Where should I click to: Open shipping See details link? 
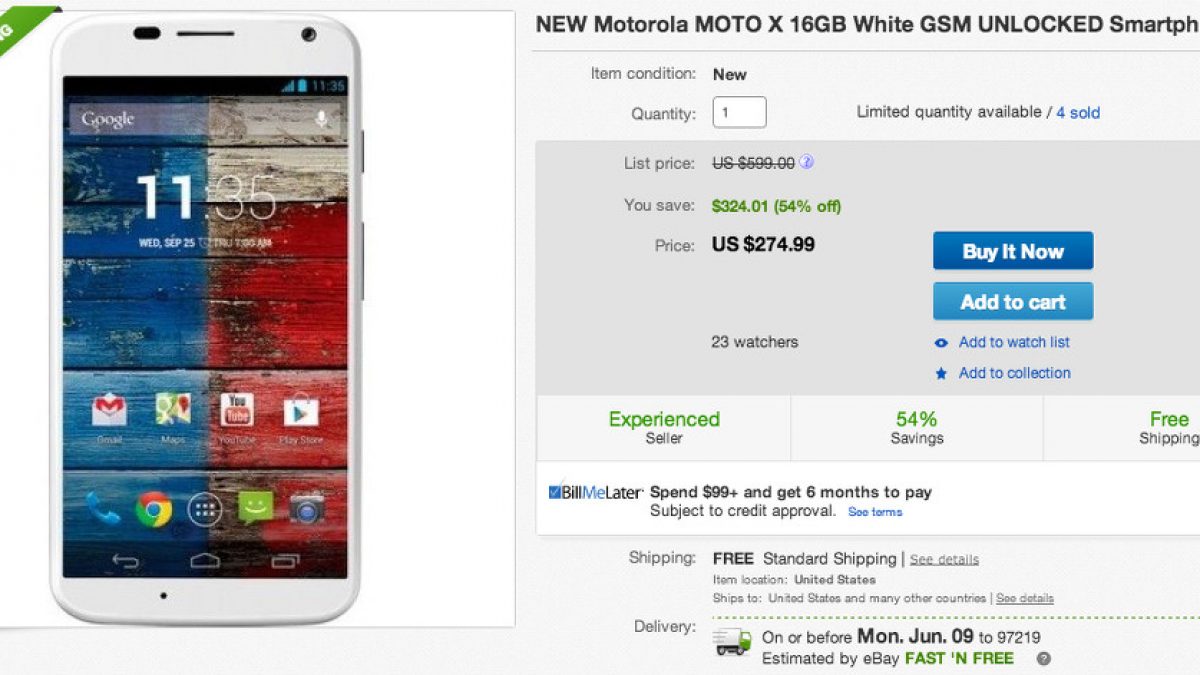[x=944, y=560]
